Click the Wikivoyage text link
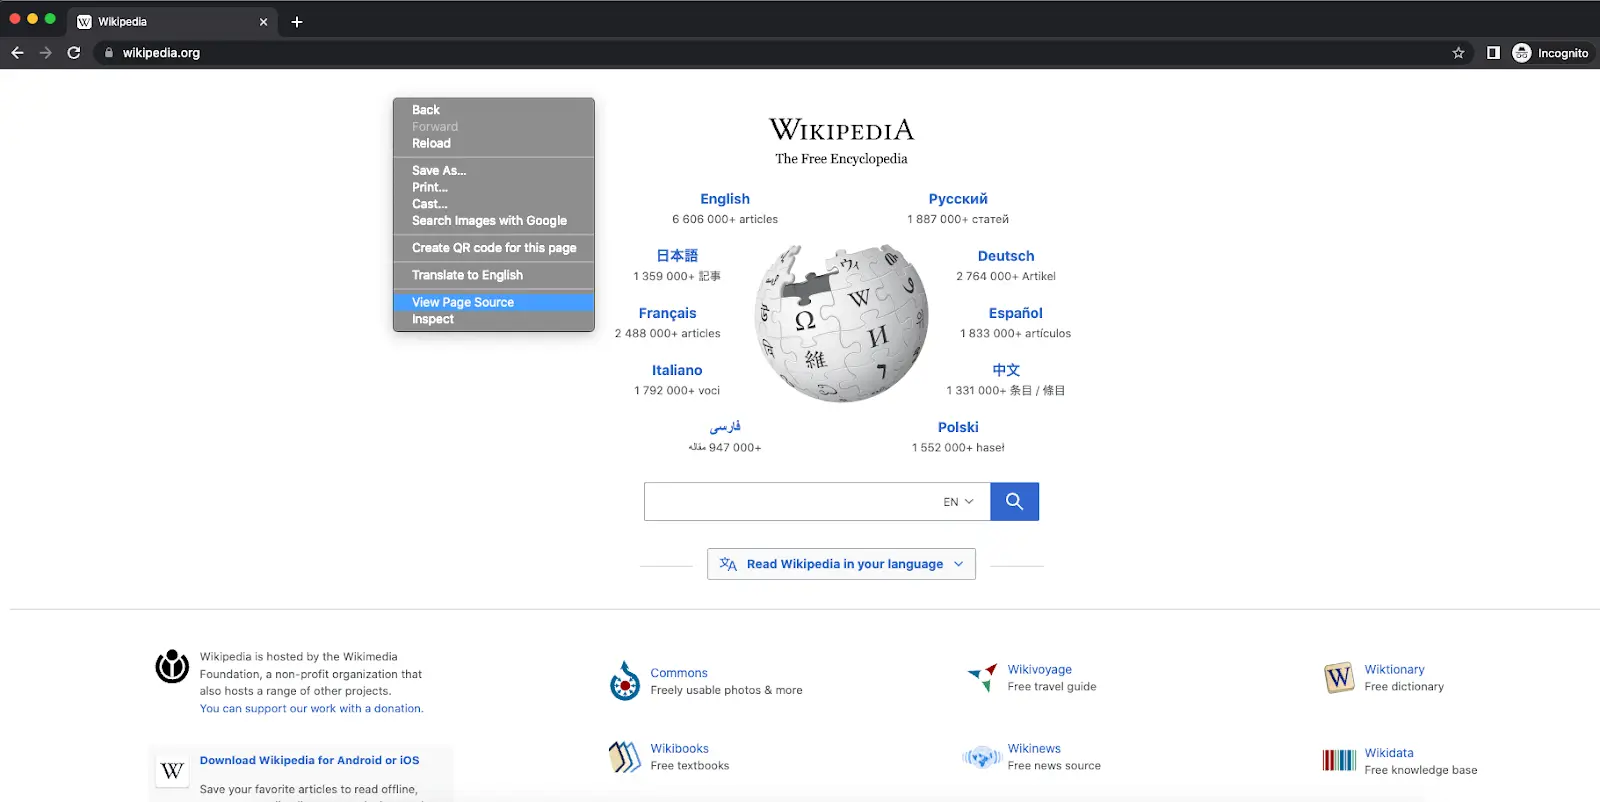The image size is (1600, 802). coord(1040,670)
